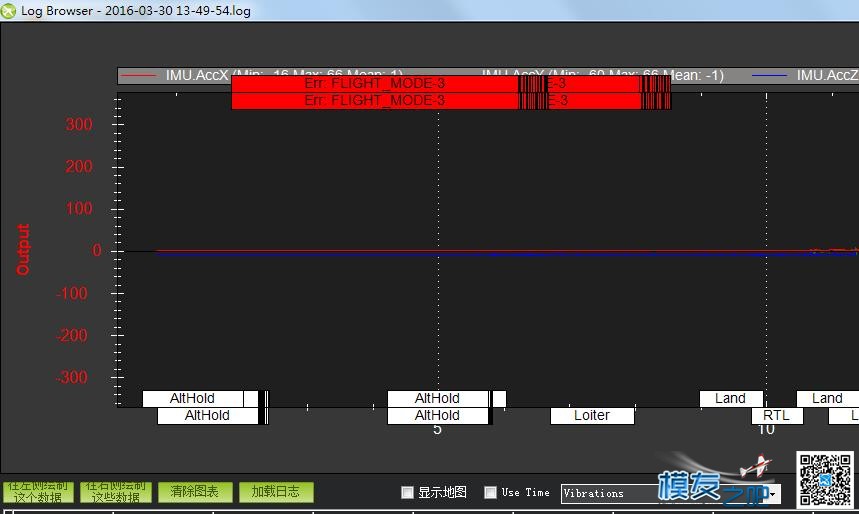Click the blue IMU.AccZ legend line
This screenshot has height=514, width=859.
click(x=769, y=76)
